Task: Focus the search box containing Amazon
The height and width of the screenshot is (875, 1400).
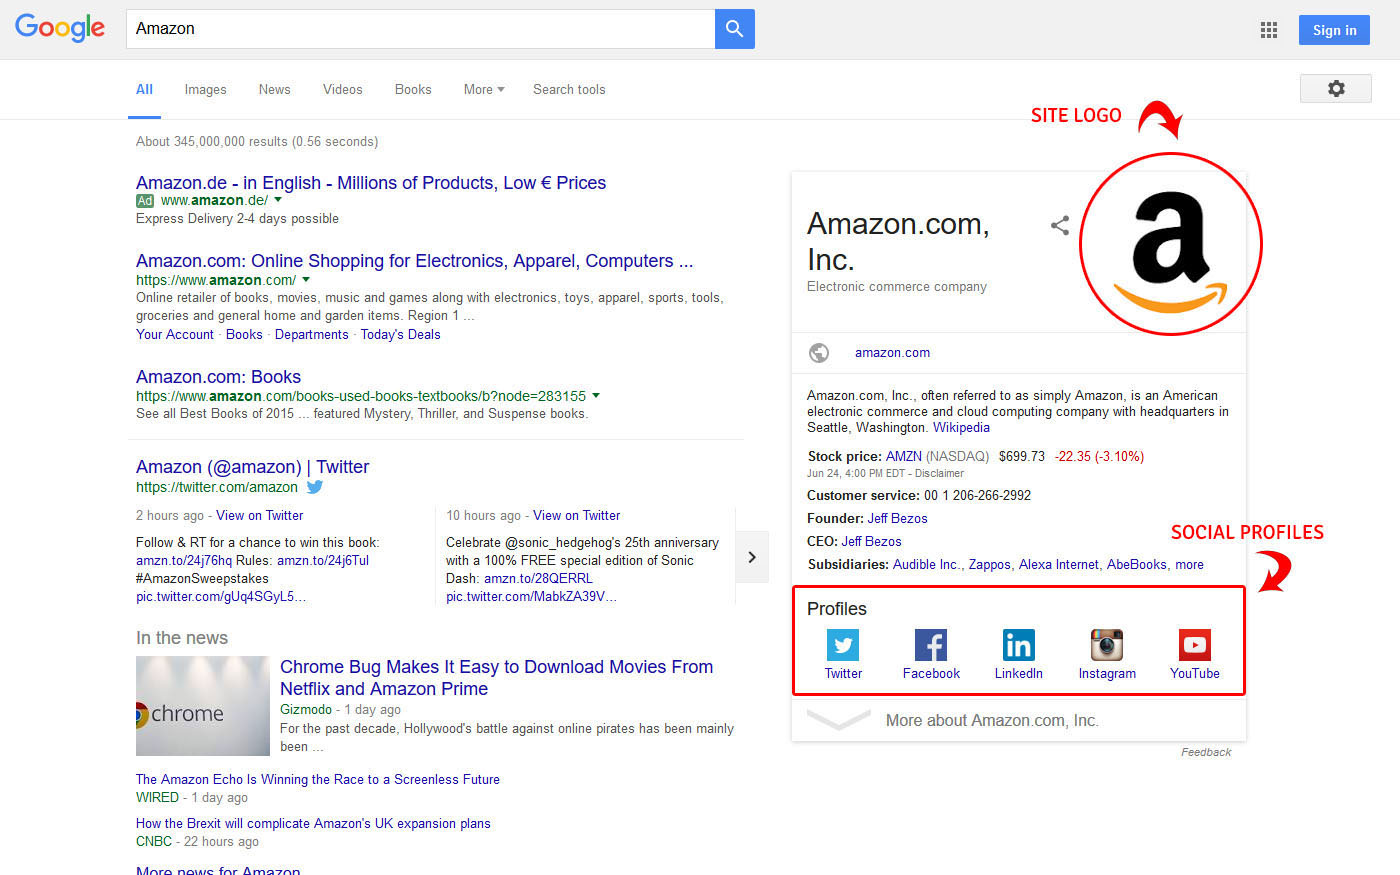Action: 420,29
